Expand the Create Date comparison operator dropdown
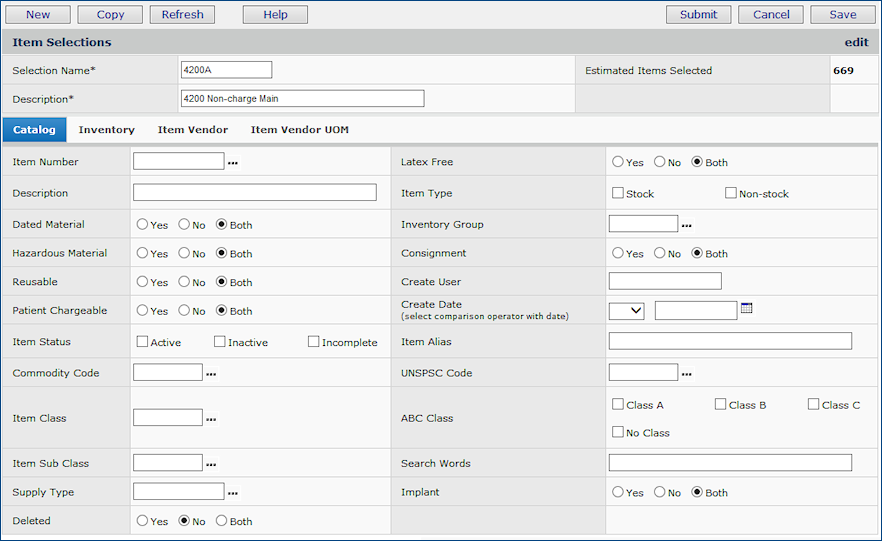Viewport: 882px width, 541px height. click(626, 311)
